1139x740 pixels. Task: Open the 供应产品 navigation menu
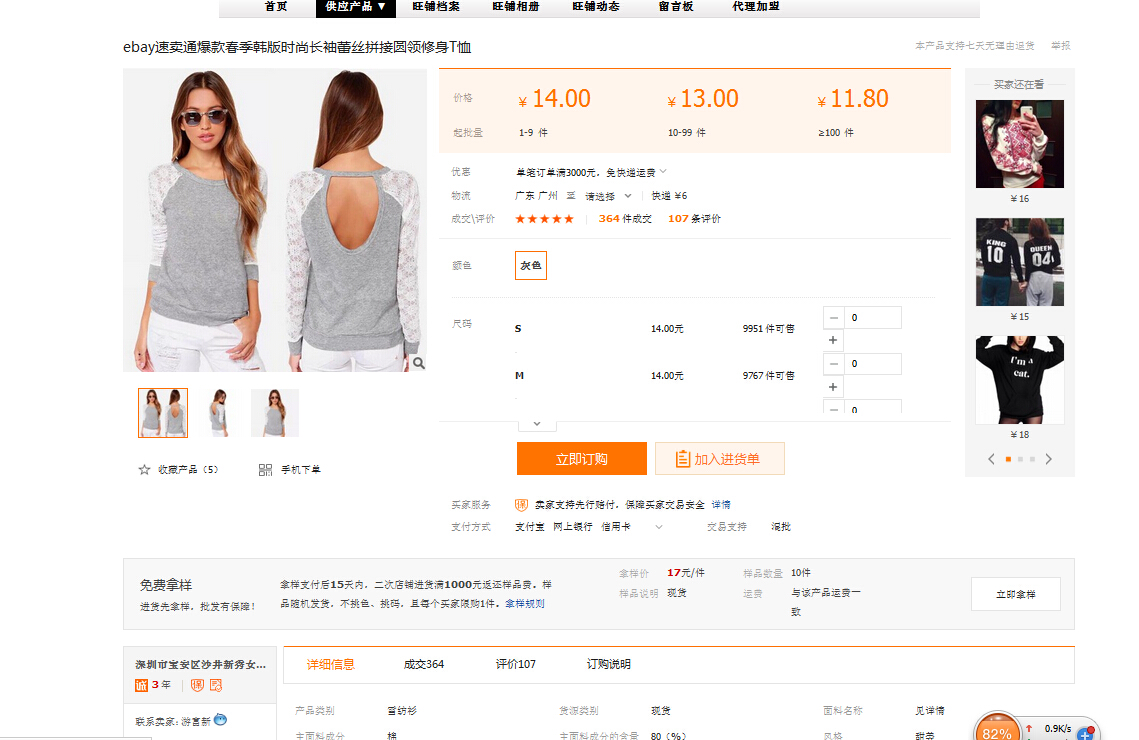[x=355, y=7]
